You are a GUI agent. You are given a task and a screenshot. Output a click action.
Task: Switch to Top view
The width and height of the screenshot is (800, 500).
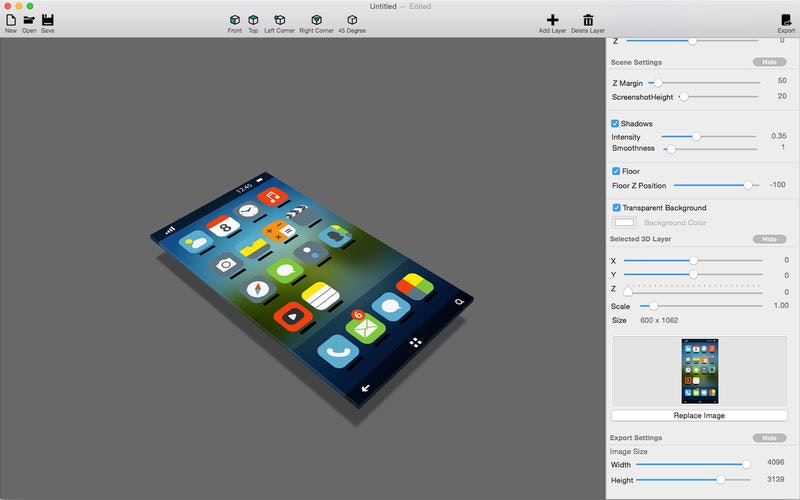click(x=253, y=23)
